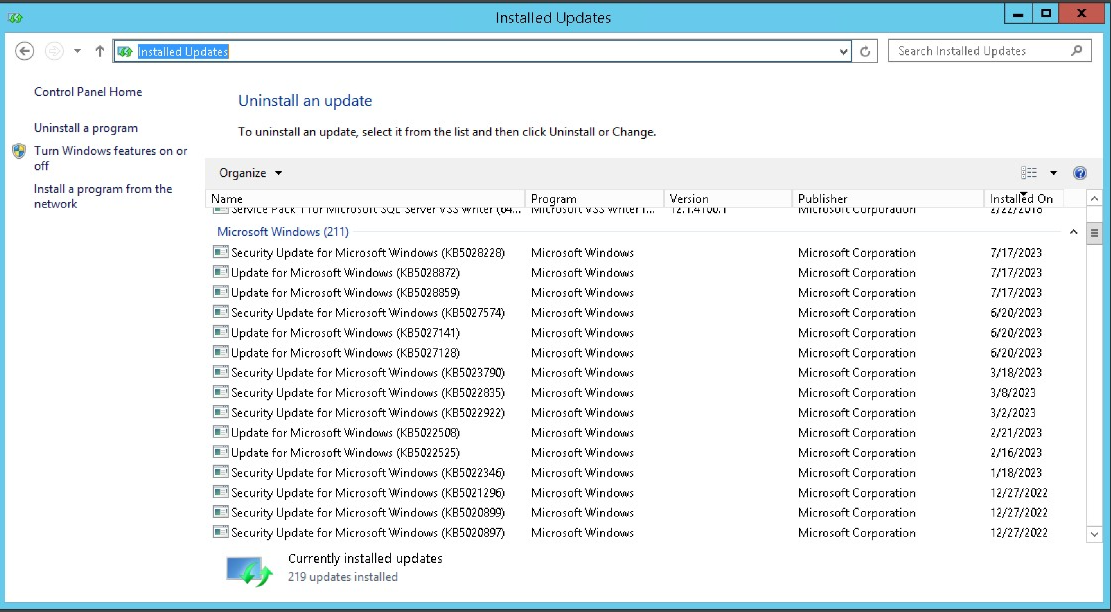Open the Organize dropdown menu

click(250, 173)
